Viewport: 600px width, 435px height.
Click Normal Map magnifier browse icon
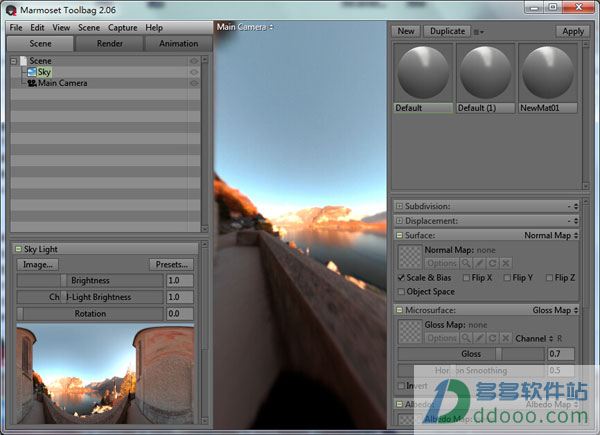(466, 263)
